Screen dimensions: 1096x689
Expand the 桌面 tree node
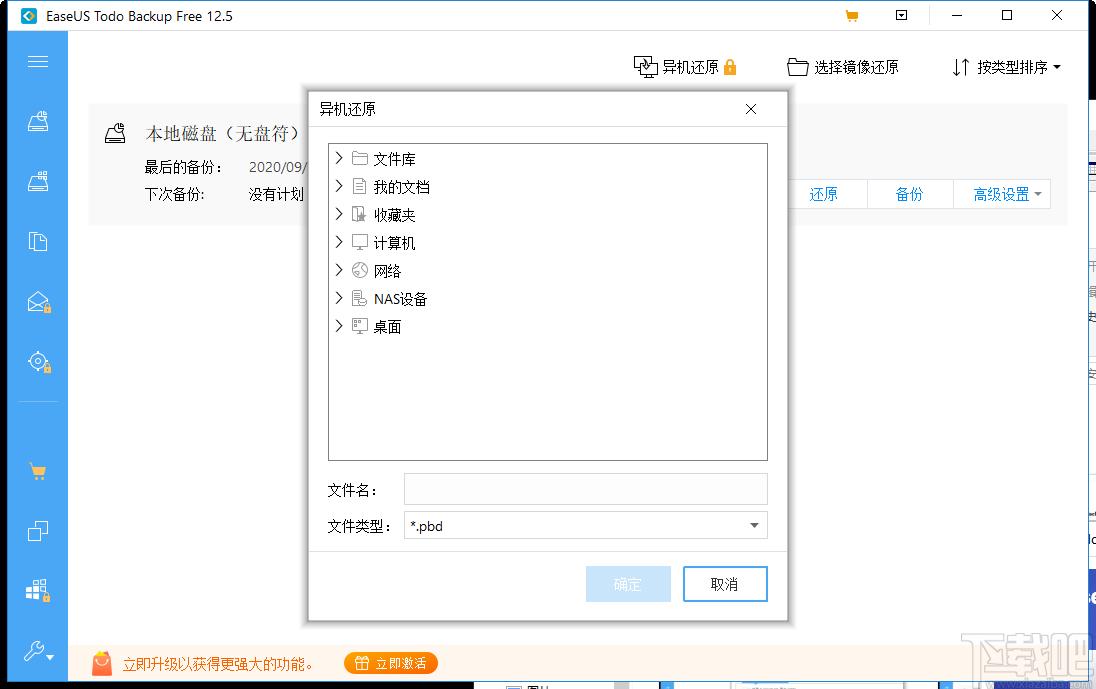[x=339, y=326]
